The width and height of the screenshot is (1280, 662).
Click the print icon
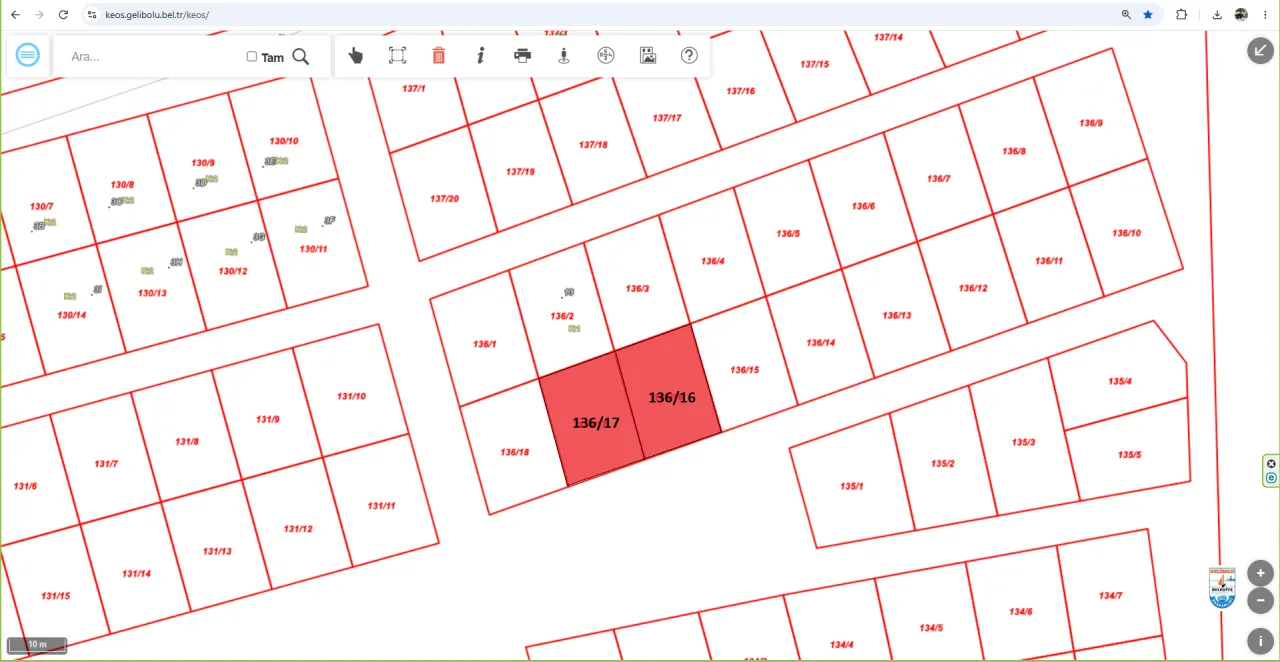(522, 56)
